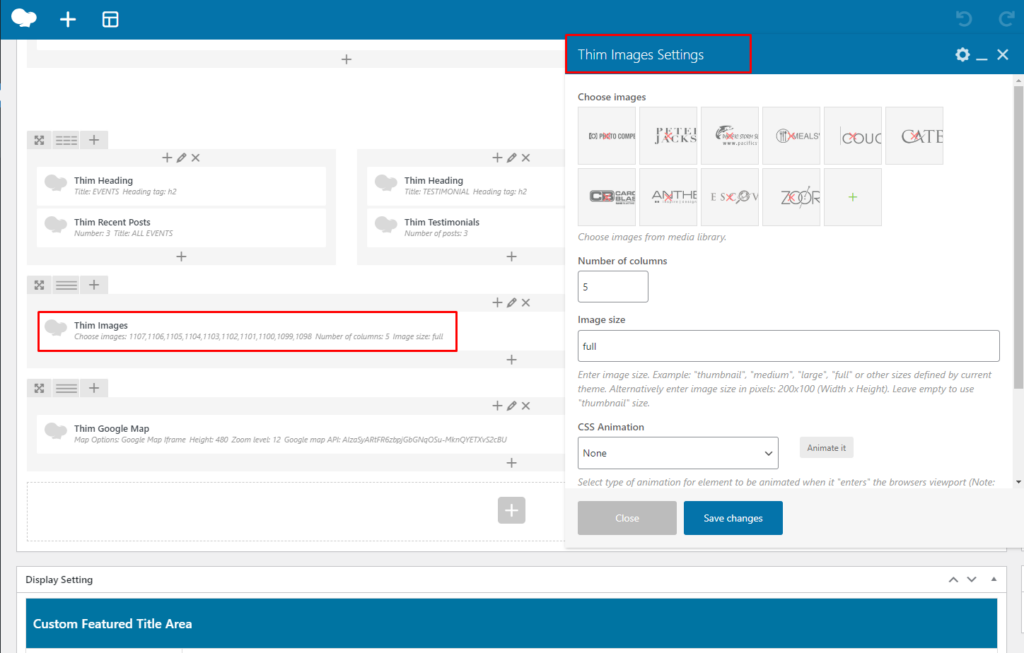The image size is (1024, 653).
Task: Open the Thim Testimonials element
Action: (465, 227)
